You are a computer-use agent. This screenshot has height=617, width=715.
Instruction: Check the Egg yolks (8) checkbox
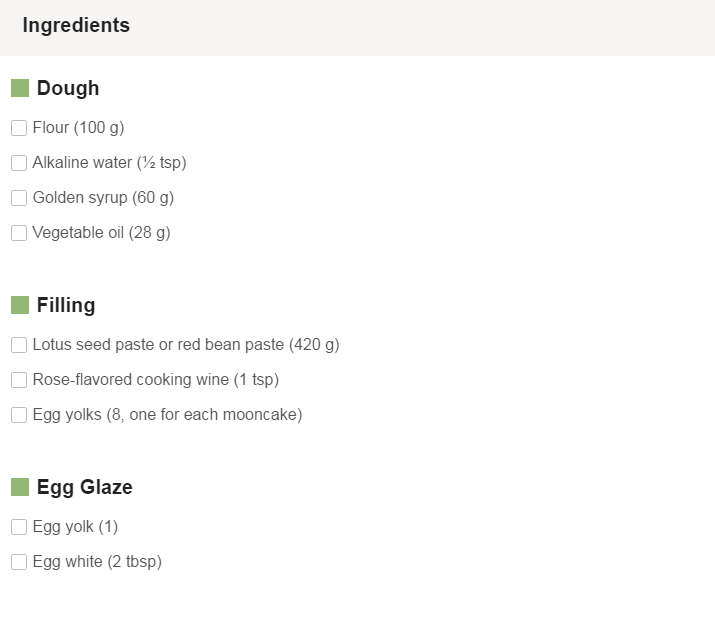coord(19,415)
